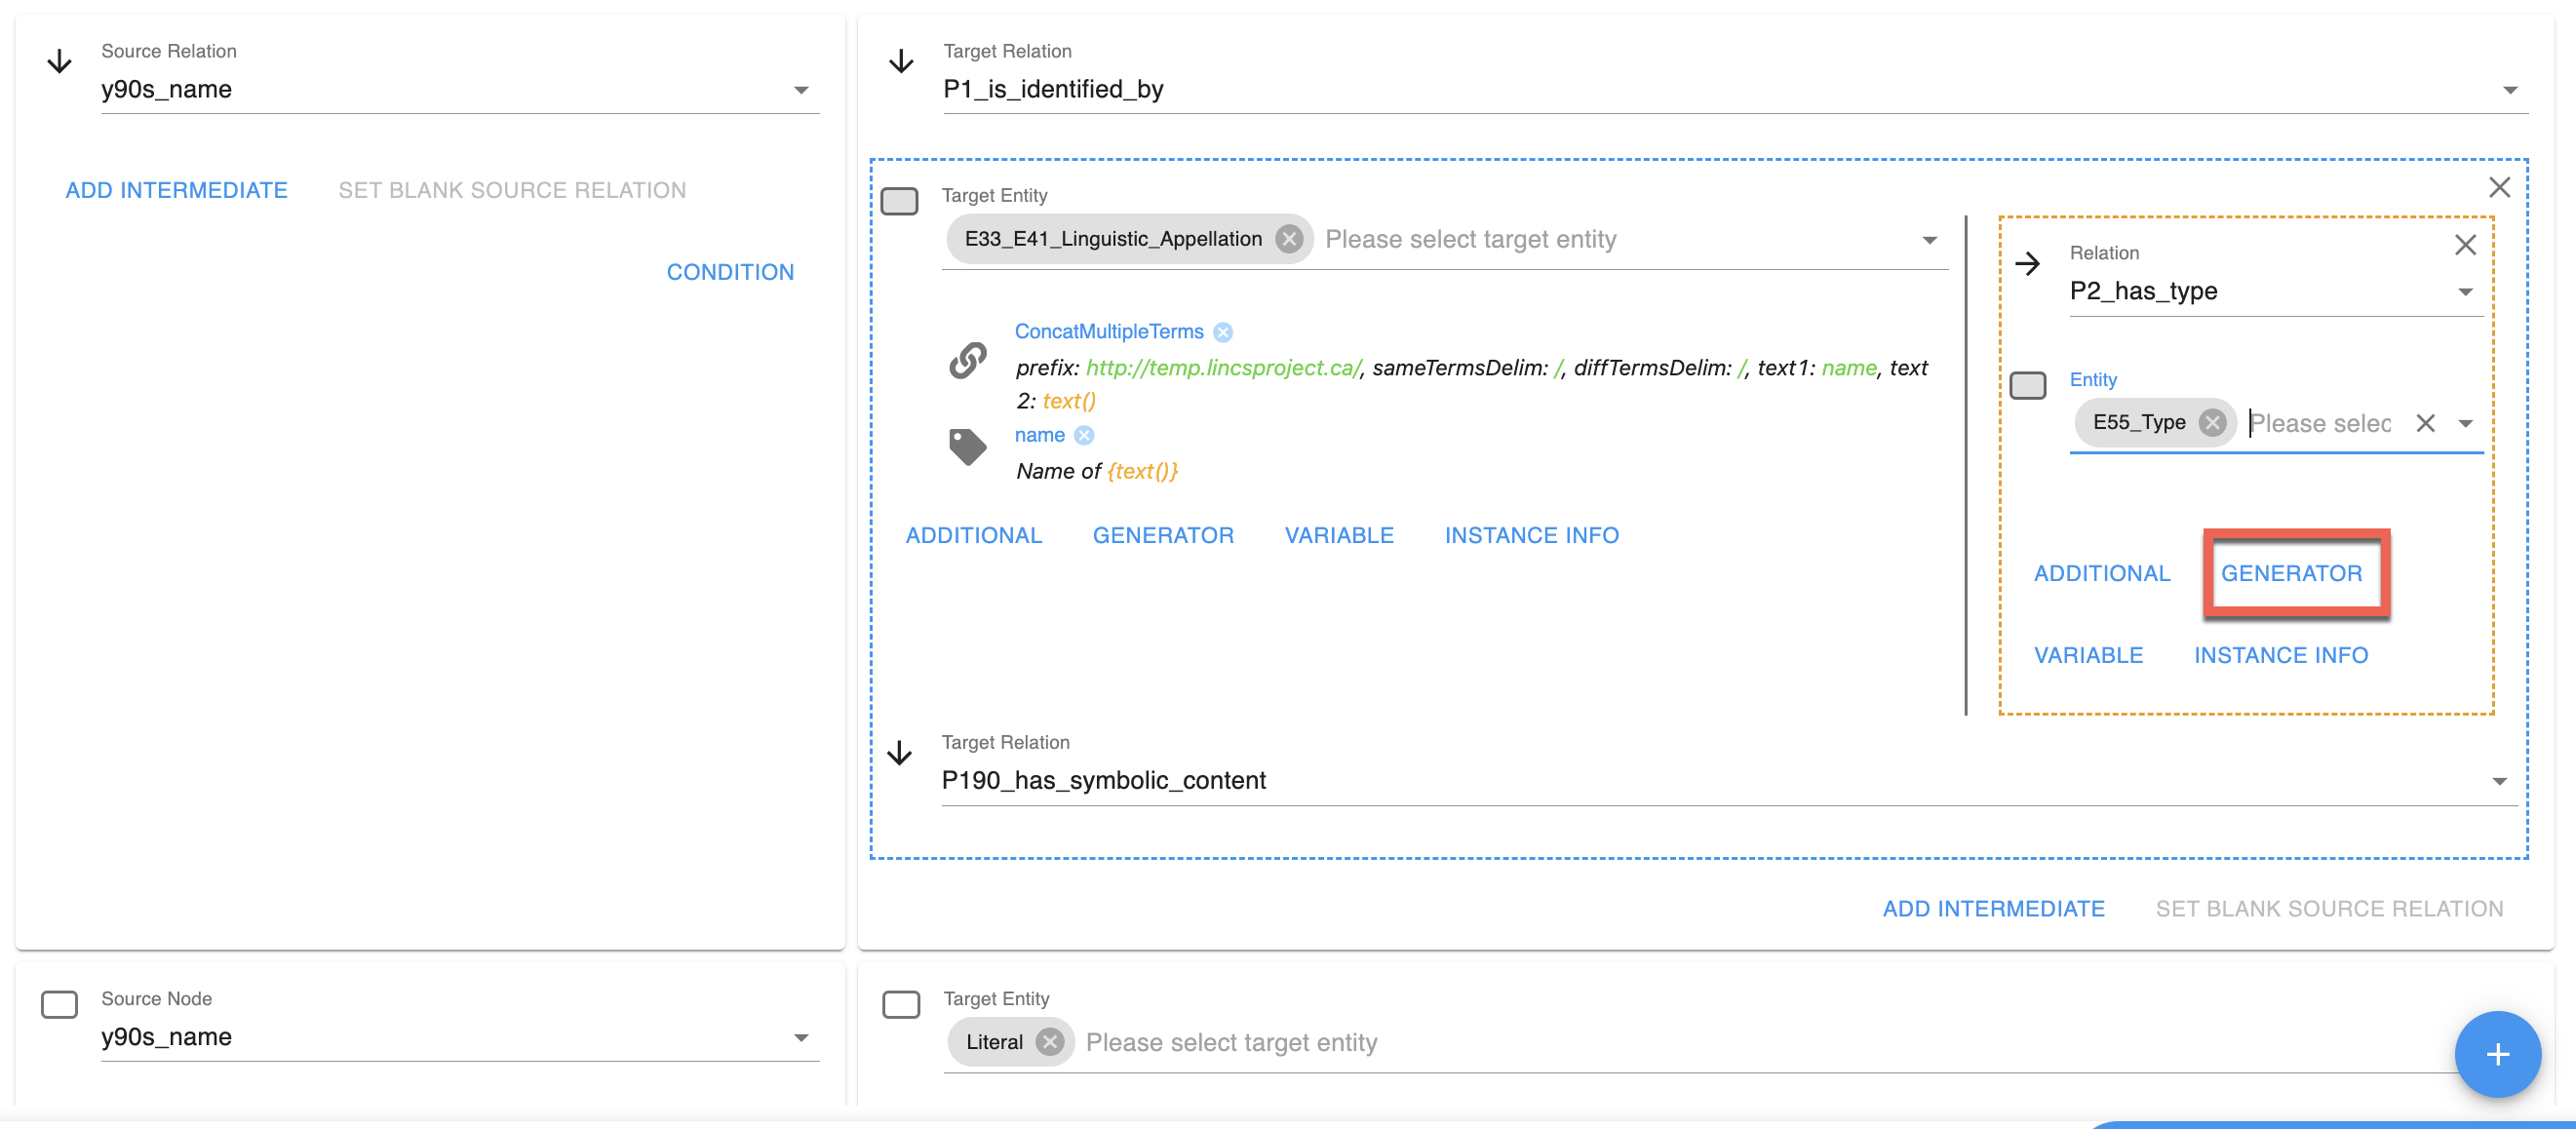Click left ADD INTERMEDIATE under Source Relation
Image resolution: width=2576 pixels, height=1129 pixels.
176,190
